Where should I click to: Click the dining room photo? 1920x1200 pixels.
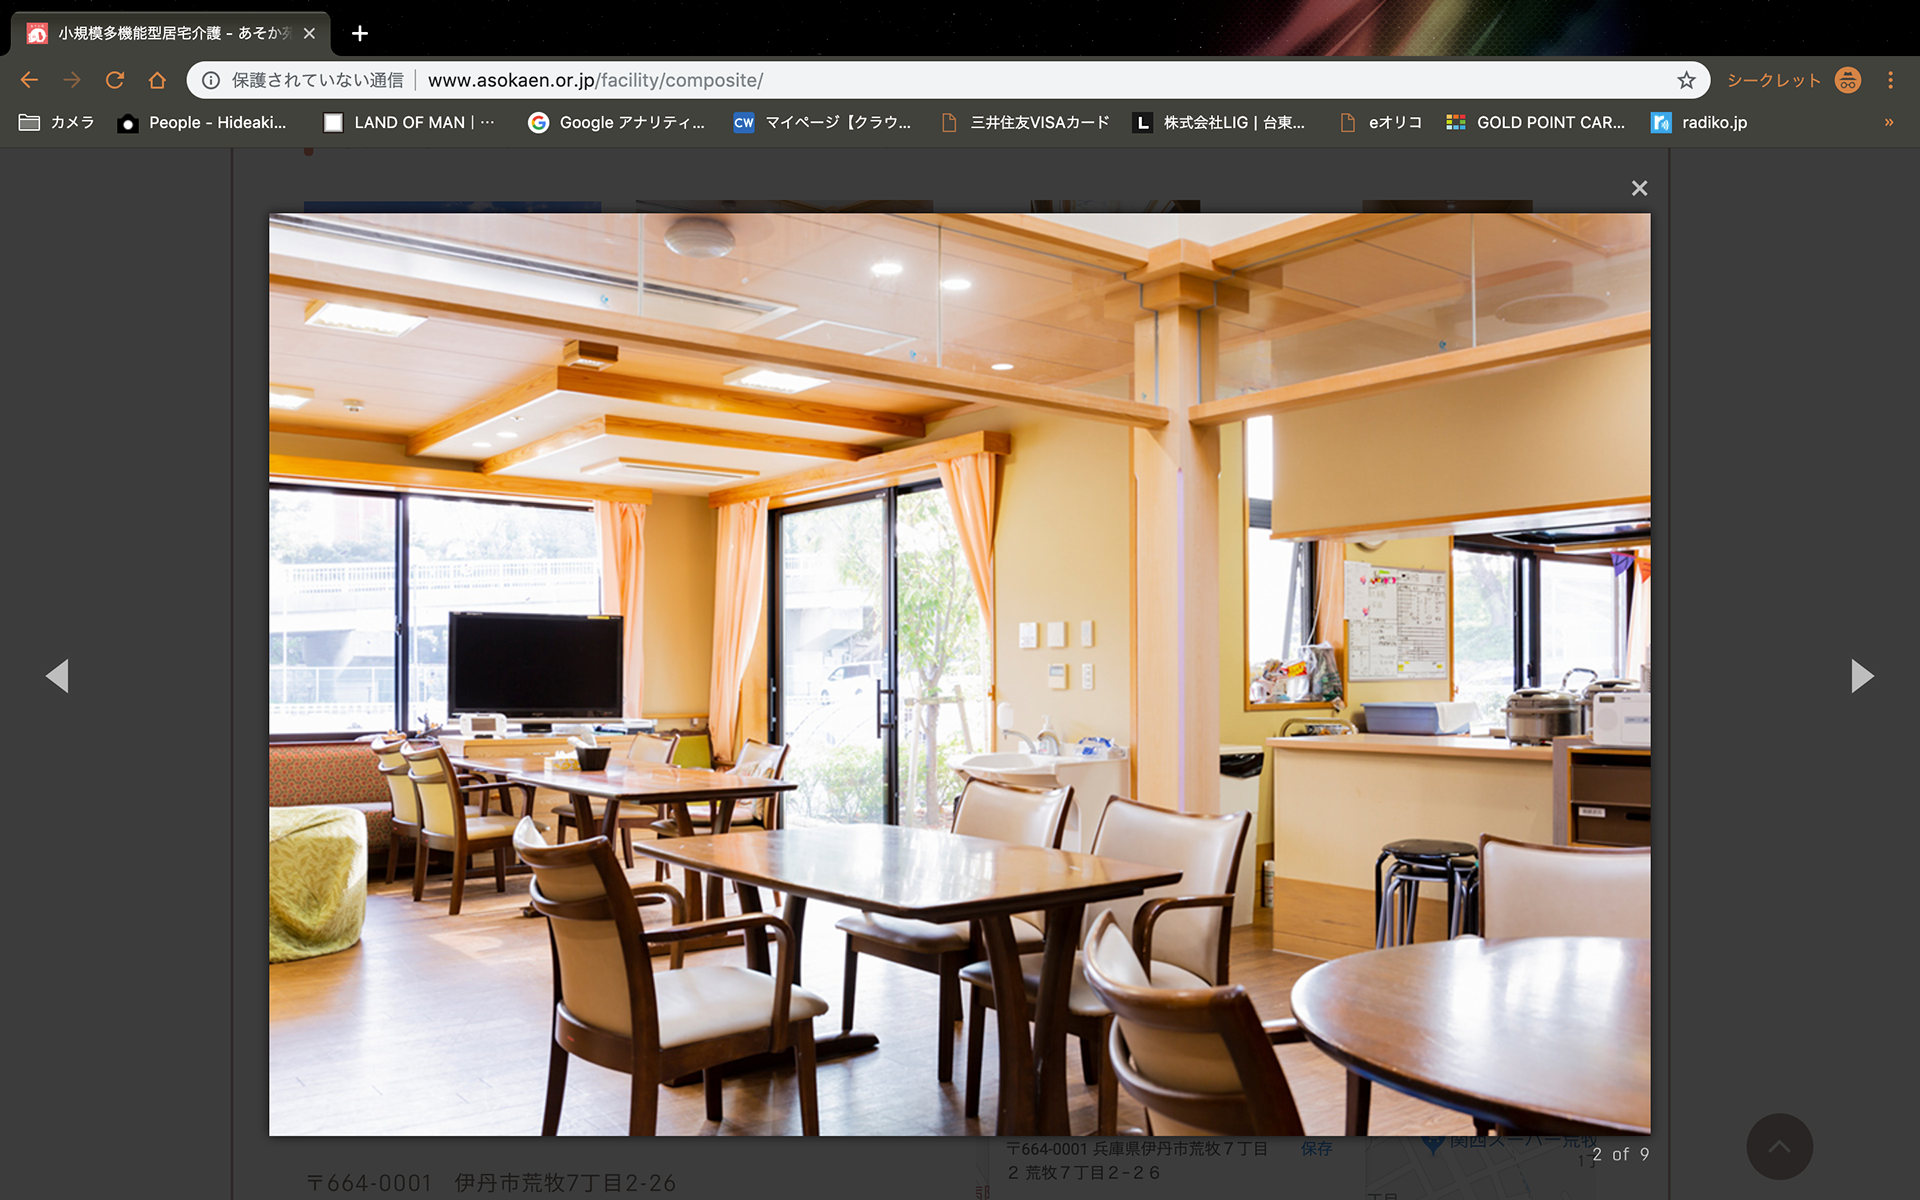point(959,674)
